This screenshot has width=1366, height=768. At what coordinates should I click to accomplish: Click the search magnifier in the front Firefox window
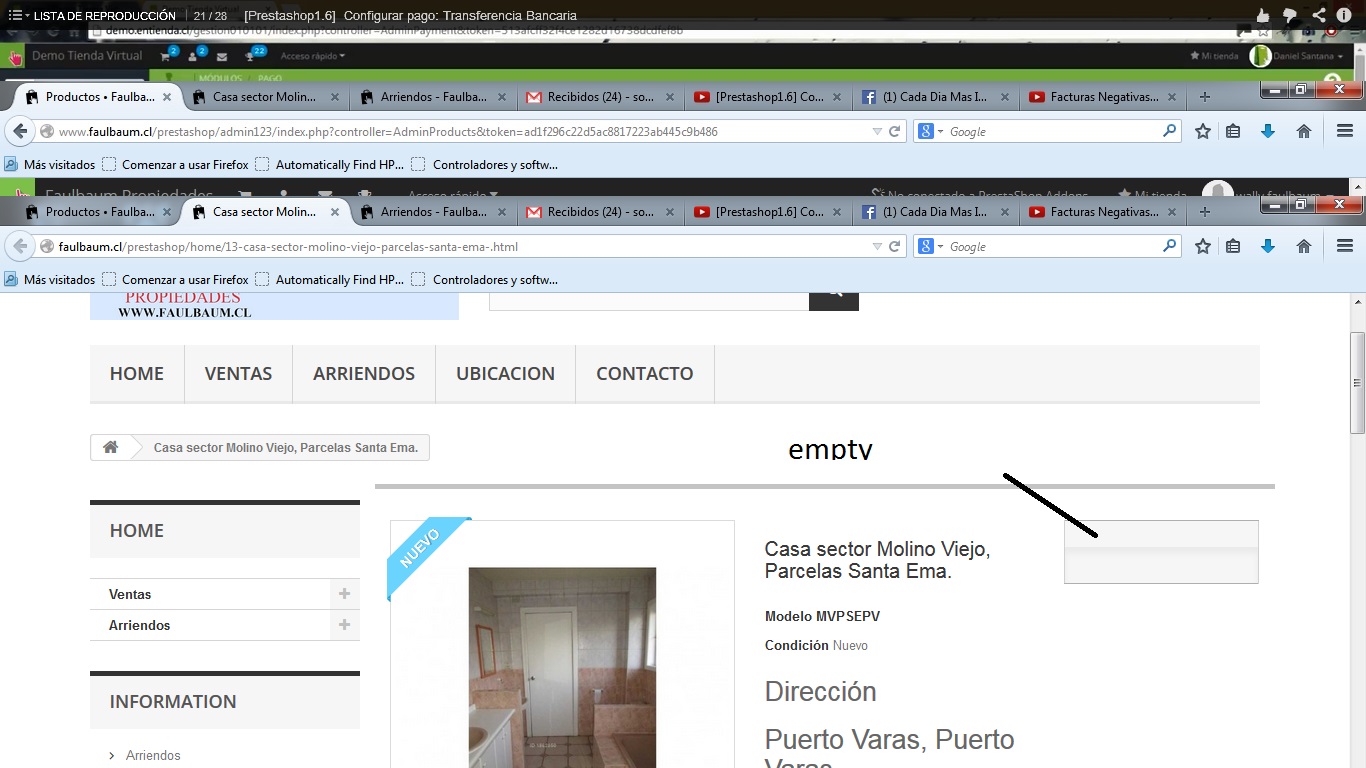pos(1169,246)
